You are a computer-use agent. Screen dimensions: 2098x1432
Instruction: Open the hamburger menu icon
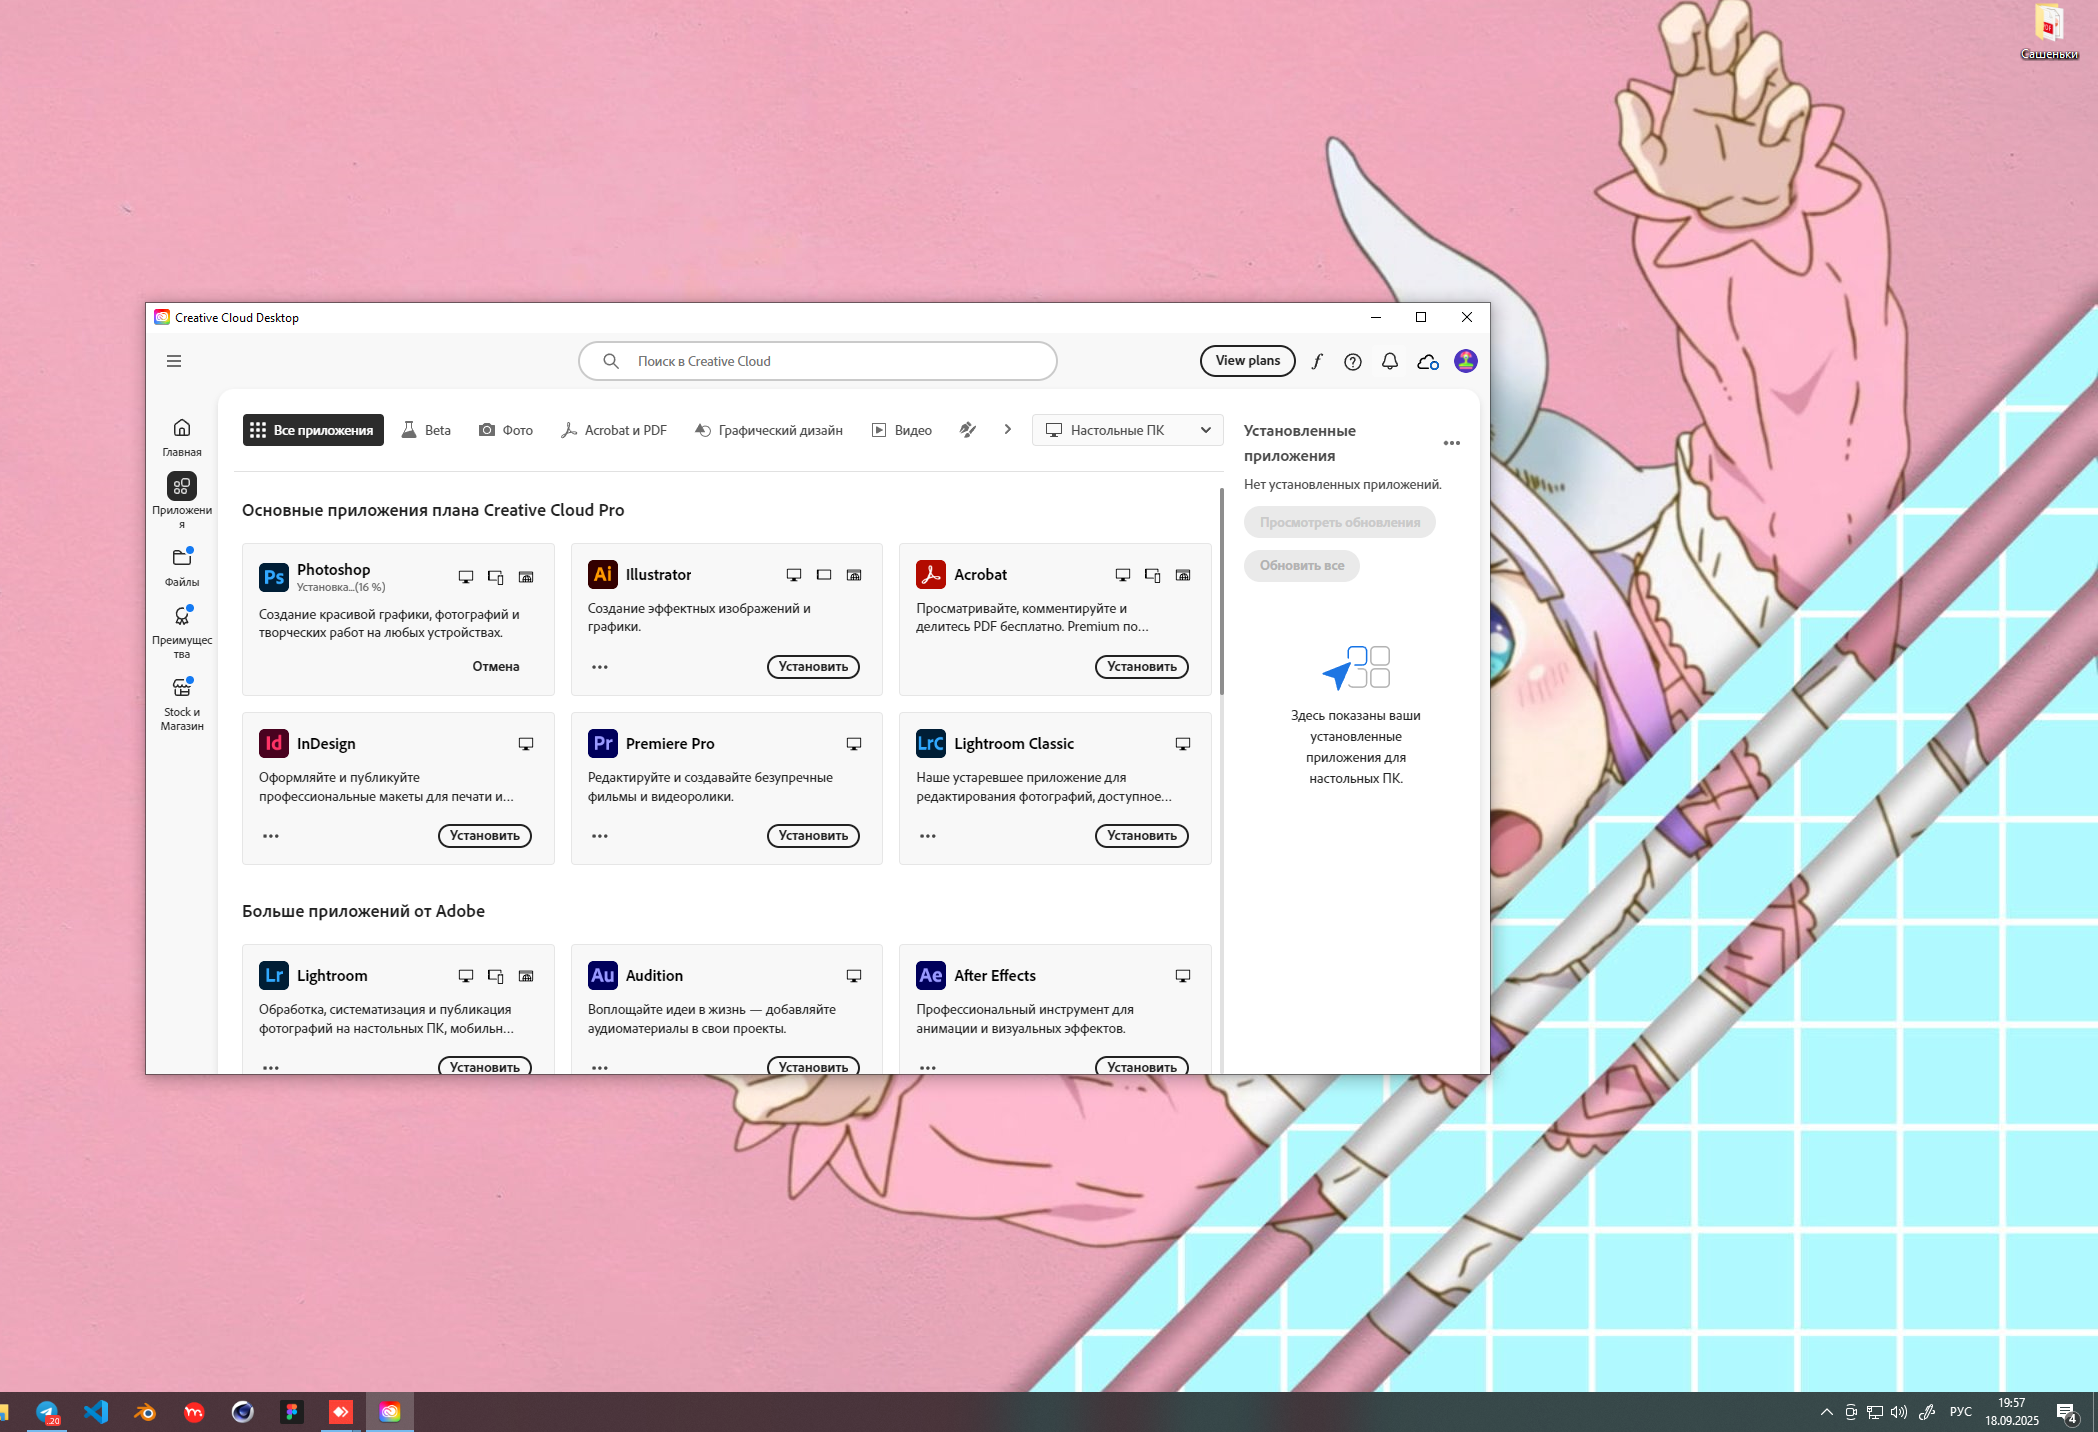click(x=174, y=361)
